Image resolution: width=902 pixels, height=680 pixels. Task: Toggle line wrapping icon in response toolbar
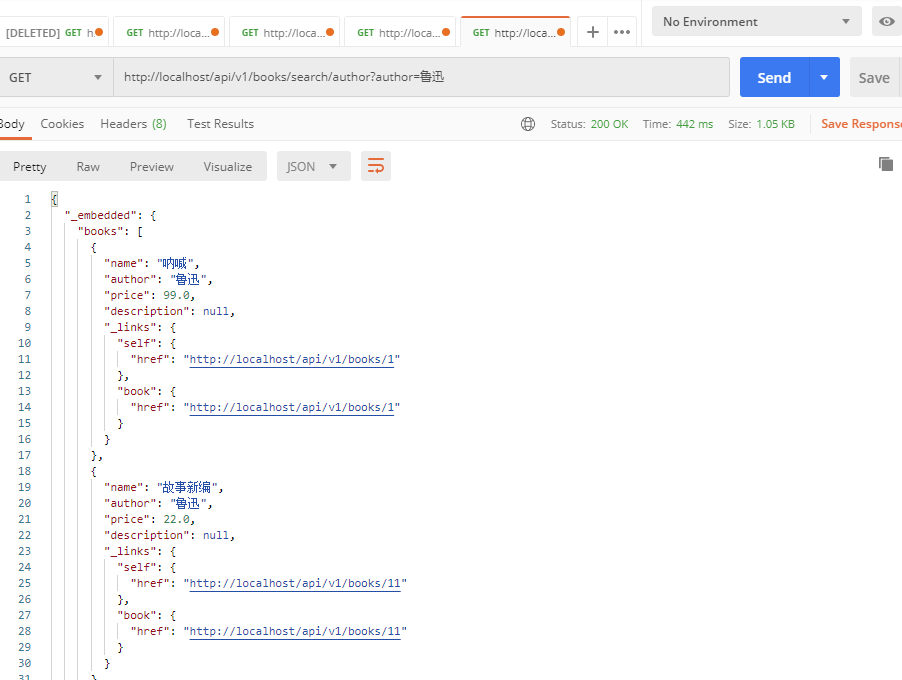(x=376, y=166)
